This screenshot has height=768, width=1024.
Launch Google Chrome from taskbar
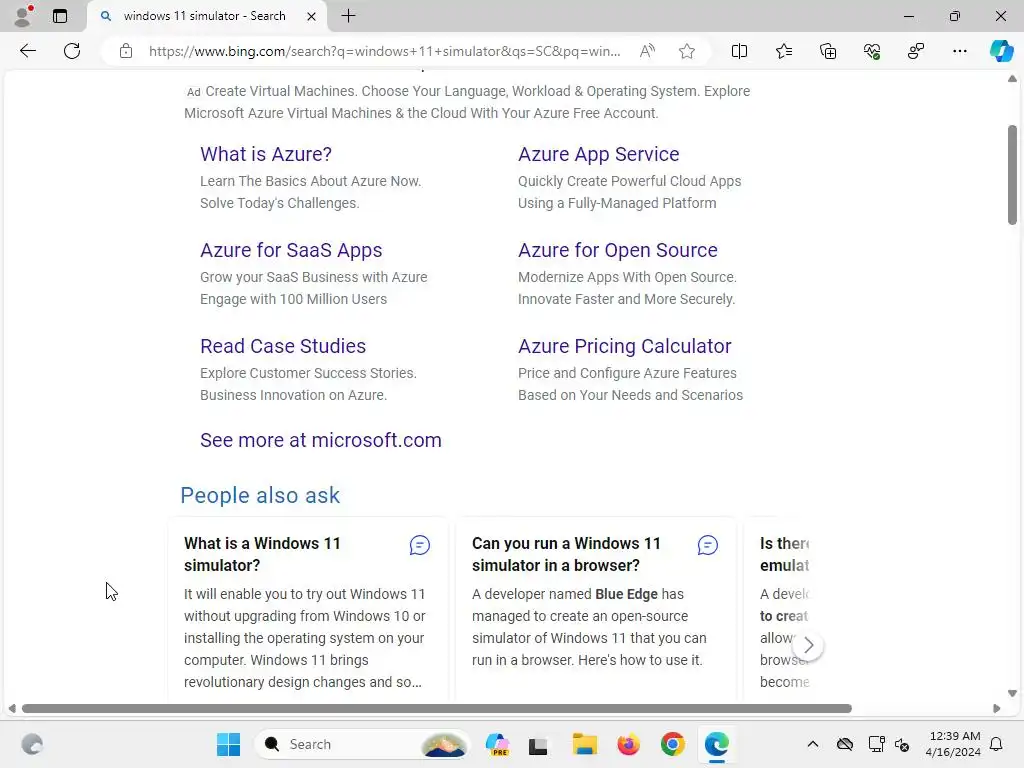[x=673, y=744]
